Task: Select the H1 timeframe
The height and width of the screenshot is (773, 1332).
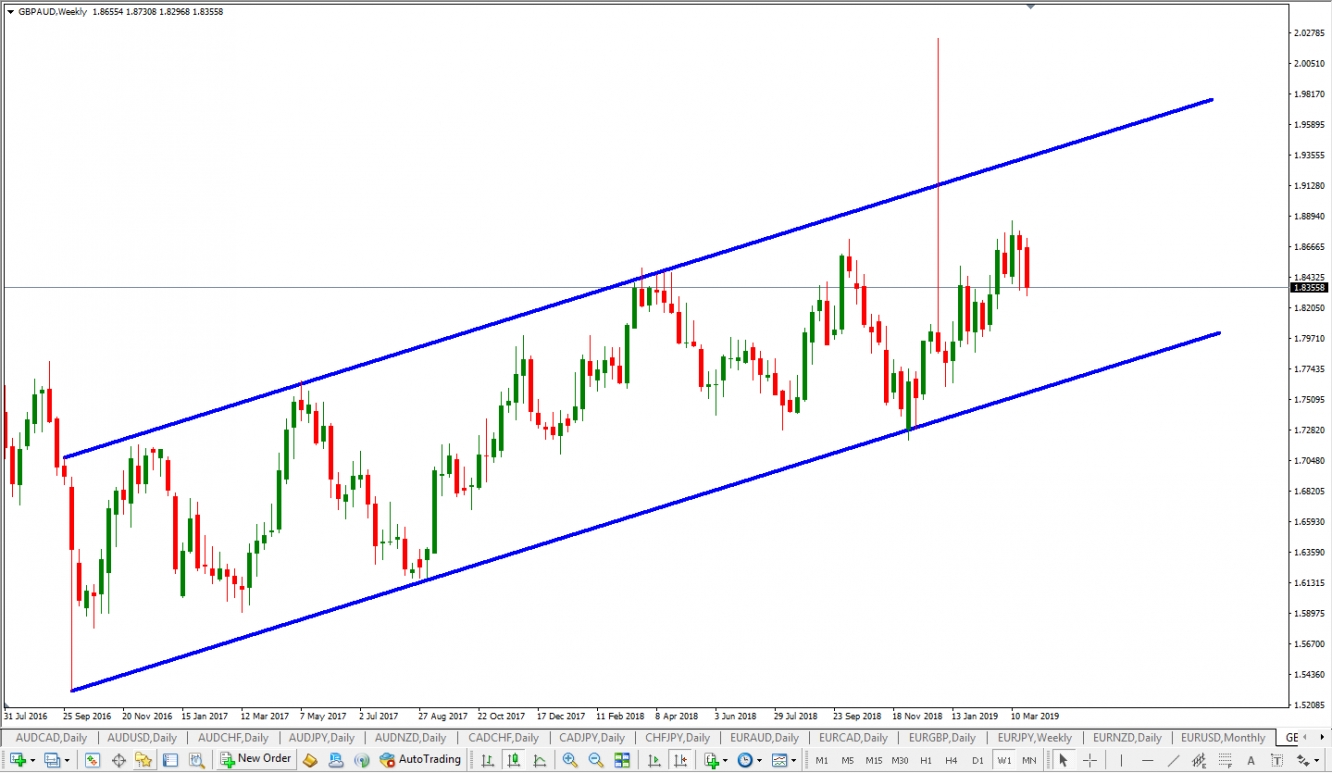Action: (x=926, y=760)
